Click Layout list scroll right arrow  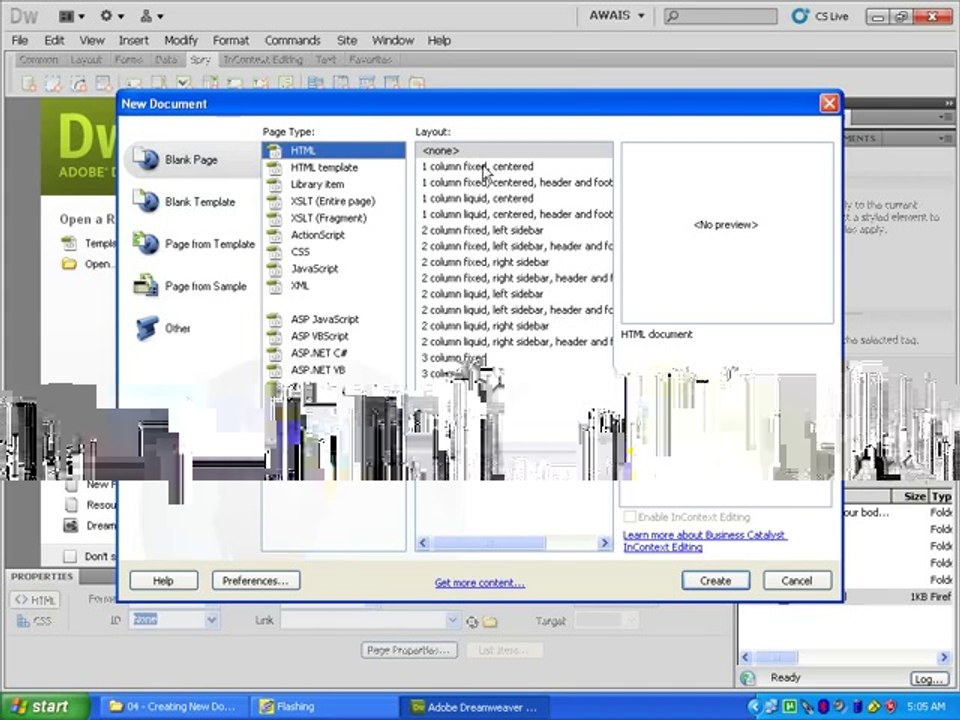(605, 543)
